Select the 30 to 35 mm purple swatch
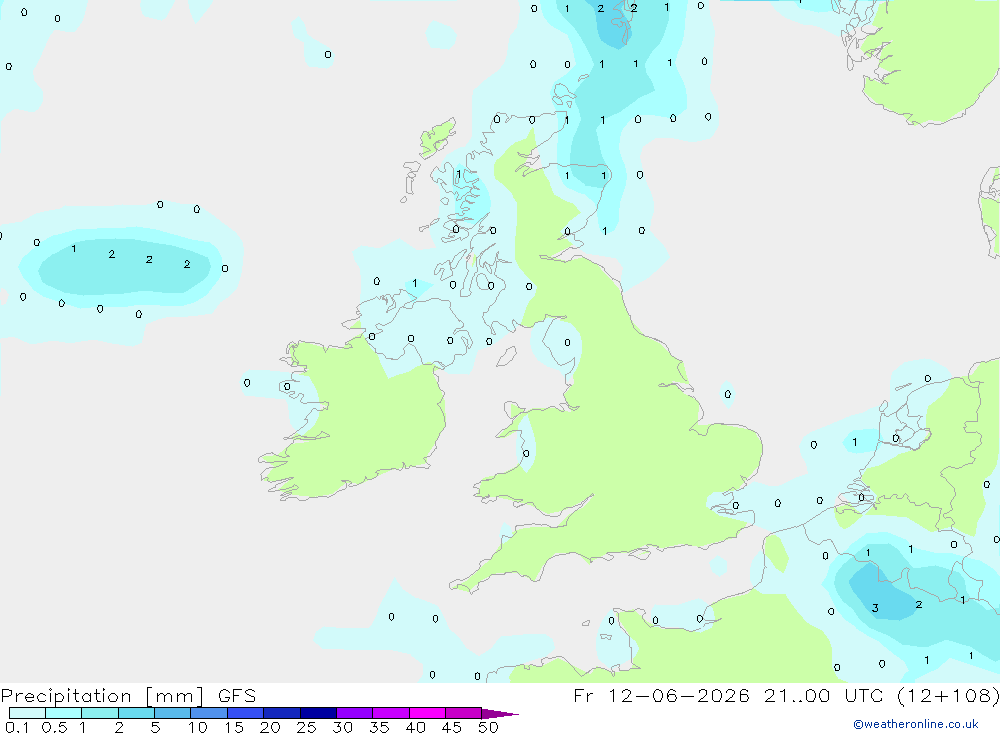 coord(355,713)
